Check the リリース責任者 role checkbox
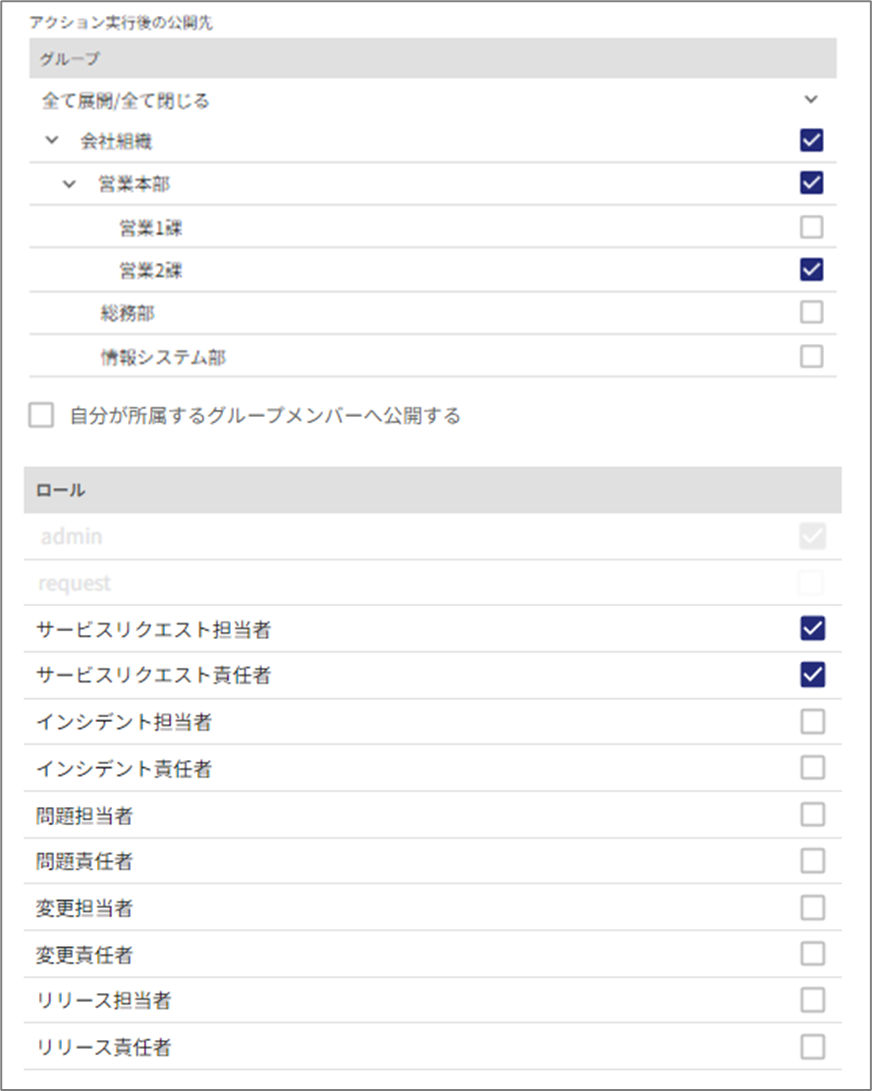The width and height of the screenshot is (872, 1091). (812, 1047)
